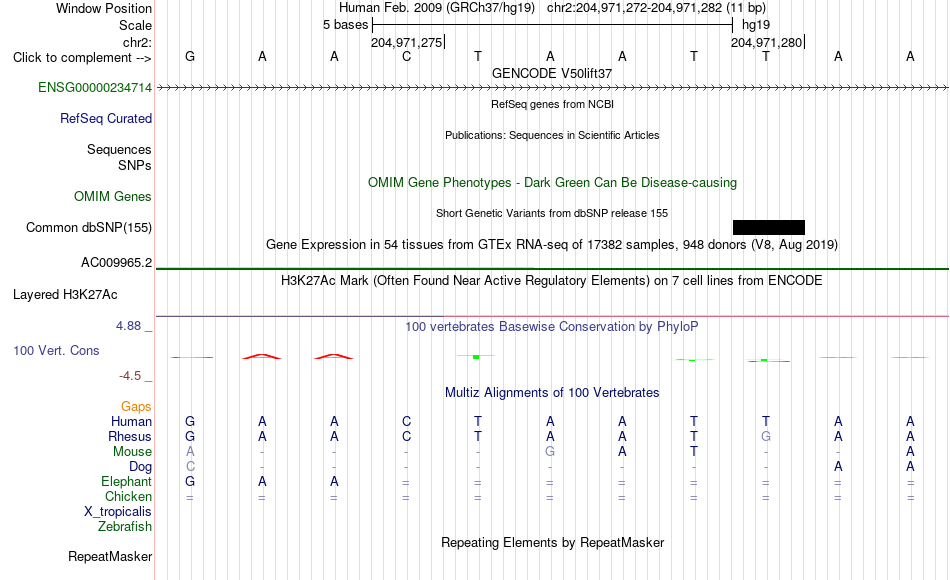
Task: Click the C base in the Rhesus row
Action: coord(407,436)
